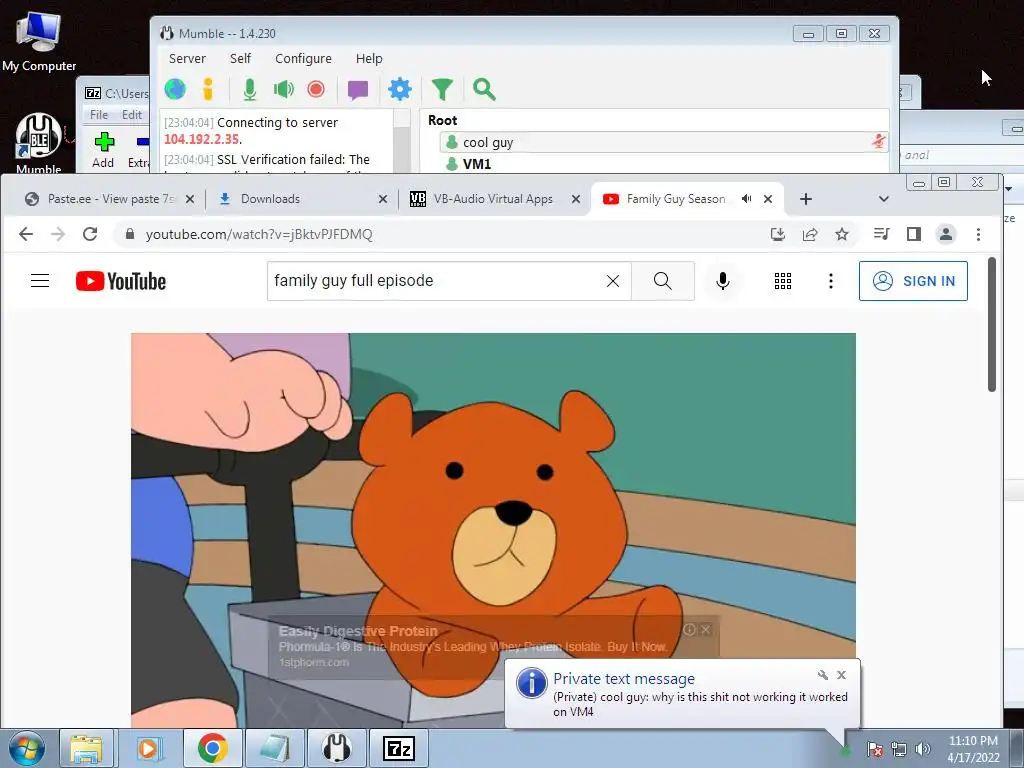
Task: Open 7-Zip taskbar button
Action: (399, 748)
